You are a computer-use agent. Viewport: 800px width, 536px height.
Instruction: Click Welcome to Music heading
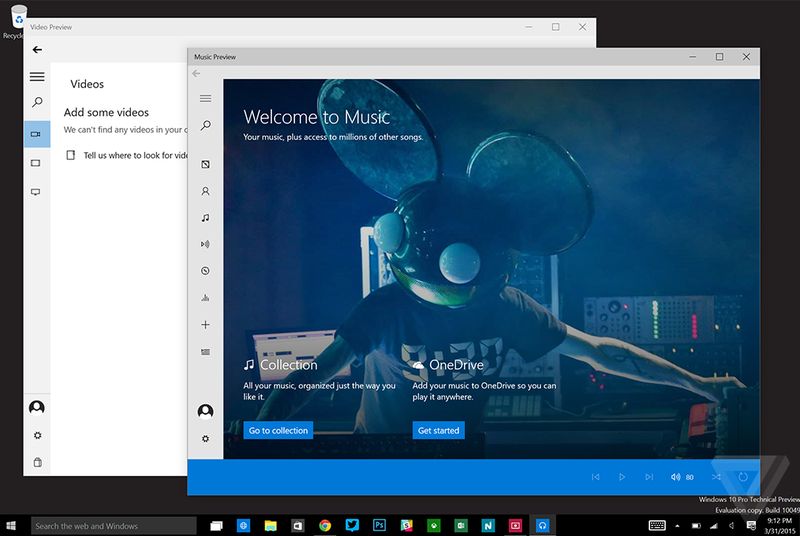[x=317, y=117]
